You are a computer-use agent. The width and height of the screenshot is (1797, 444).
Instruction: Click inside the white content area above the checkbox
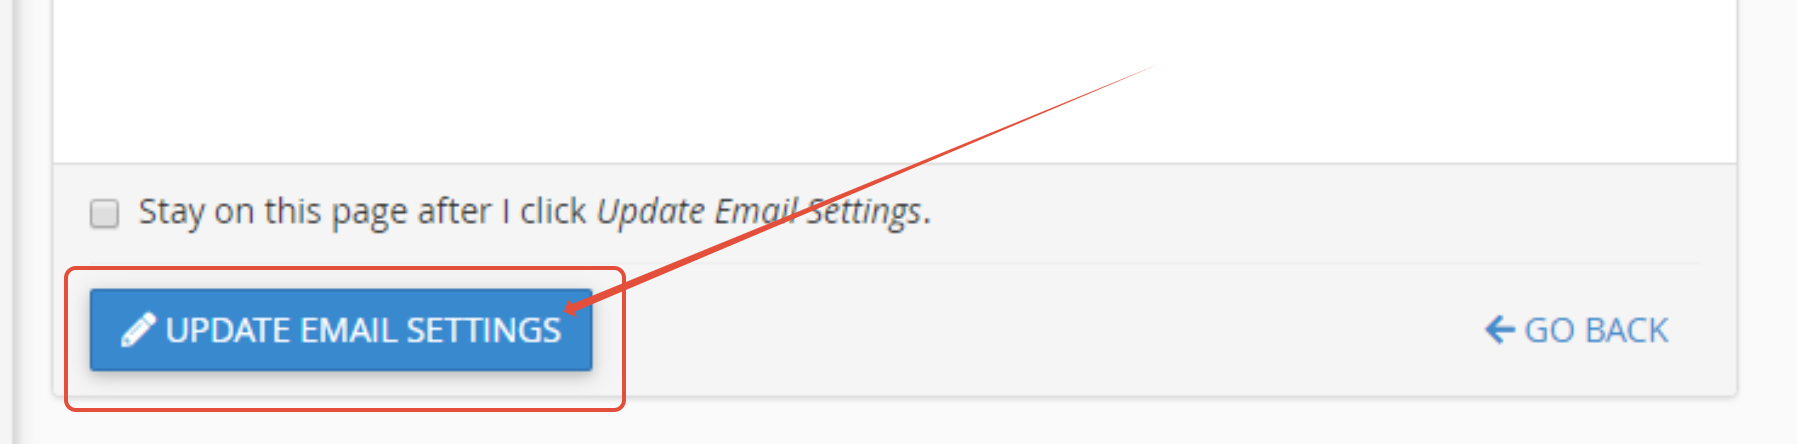click(894, 80)
